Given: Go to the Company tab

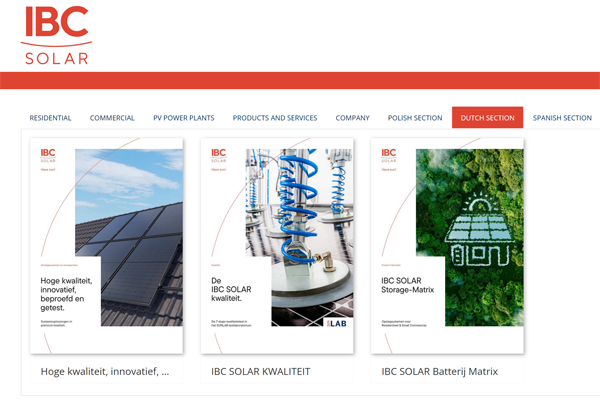Looking at the screenshot, I should pyautogui.click(x=352, y=118).
